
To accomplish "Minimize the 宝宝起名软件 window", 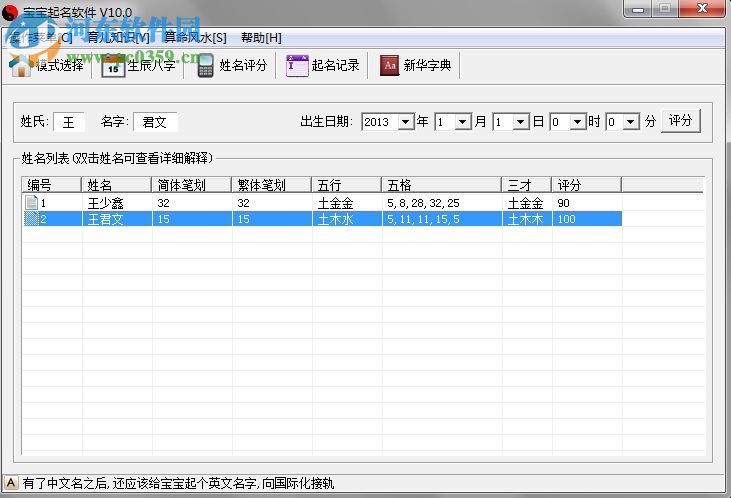I will (638, 9).
